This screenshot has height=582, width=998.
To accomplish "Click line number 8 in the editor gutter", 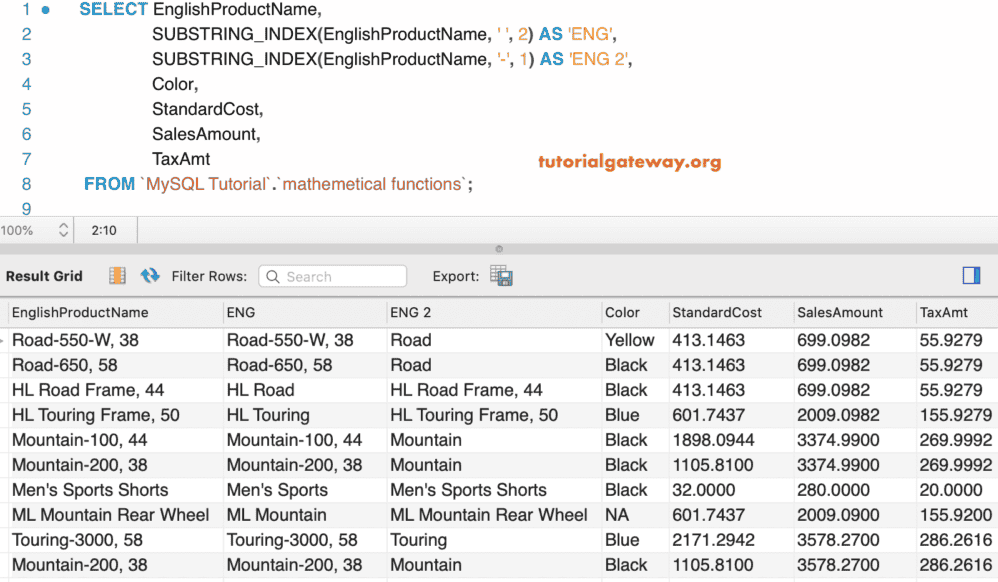I will point(27,183).
